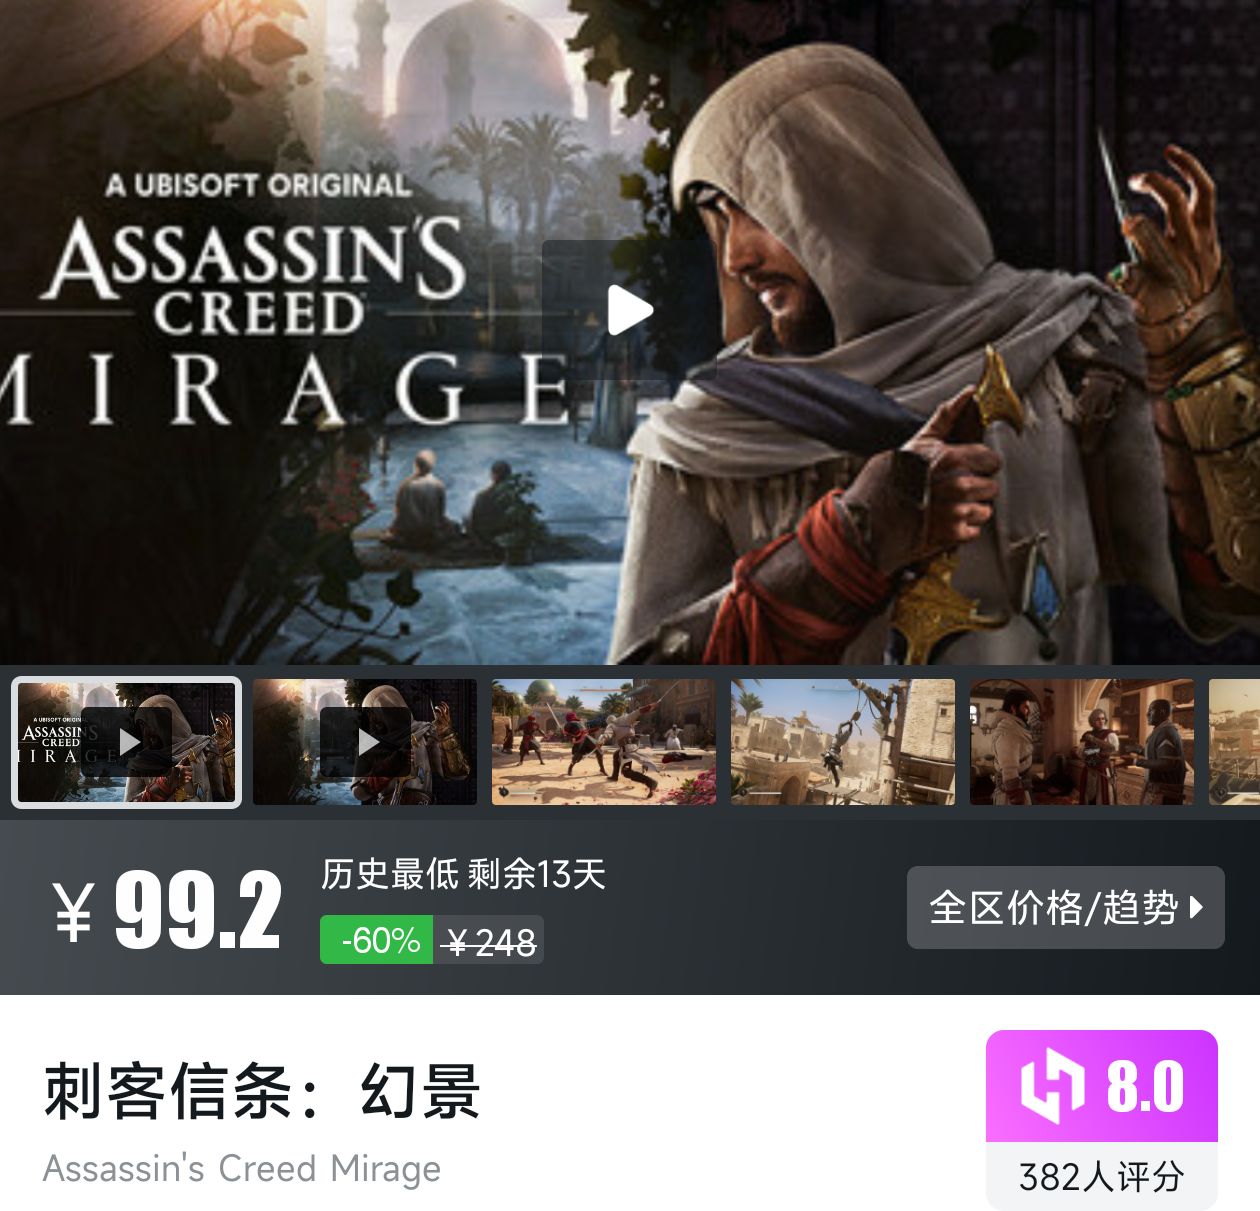Image resolution: width=1260 pixels, height=1211 pixels.
Task: Open the 382人评分 ratings count
Action: point(1102,1176)
